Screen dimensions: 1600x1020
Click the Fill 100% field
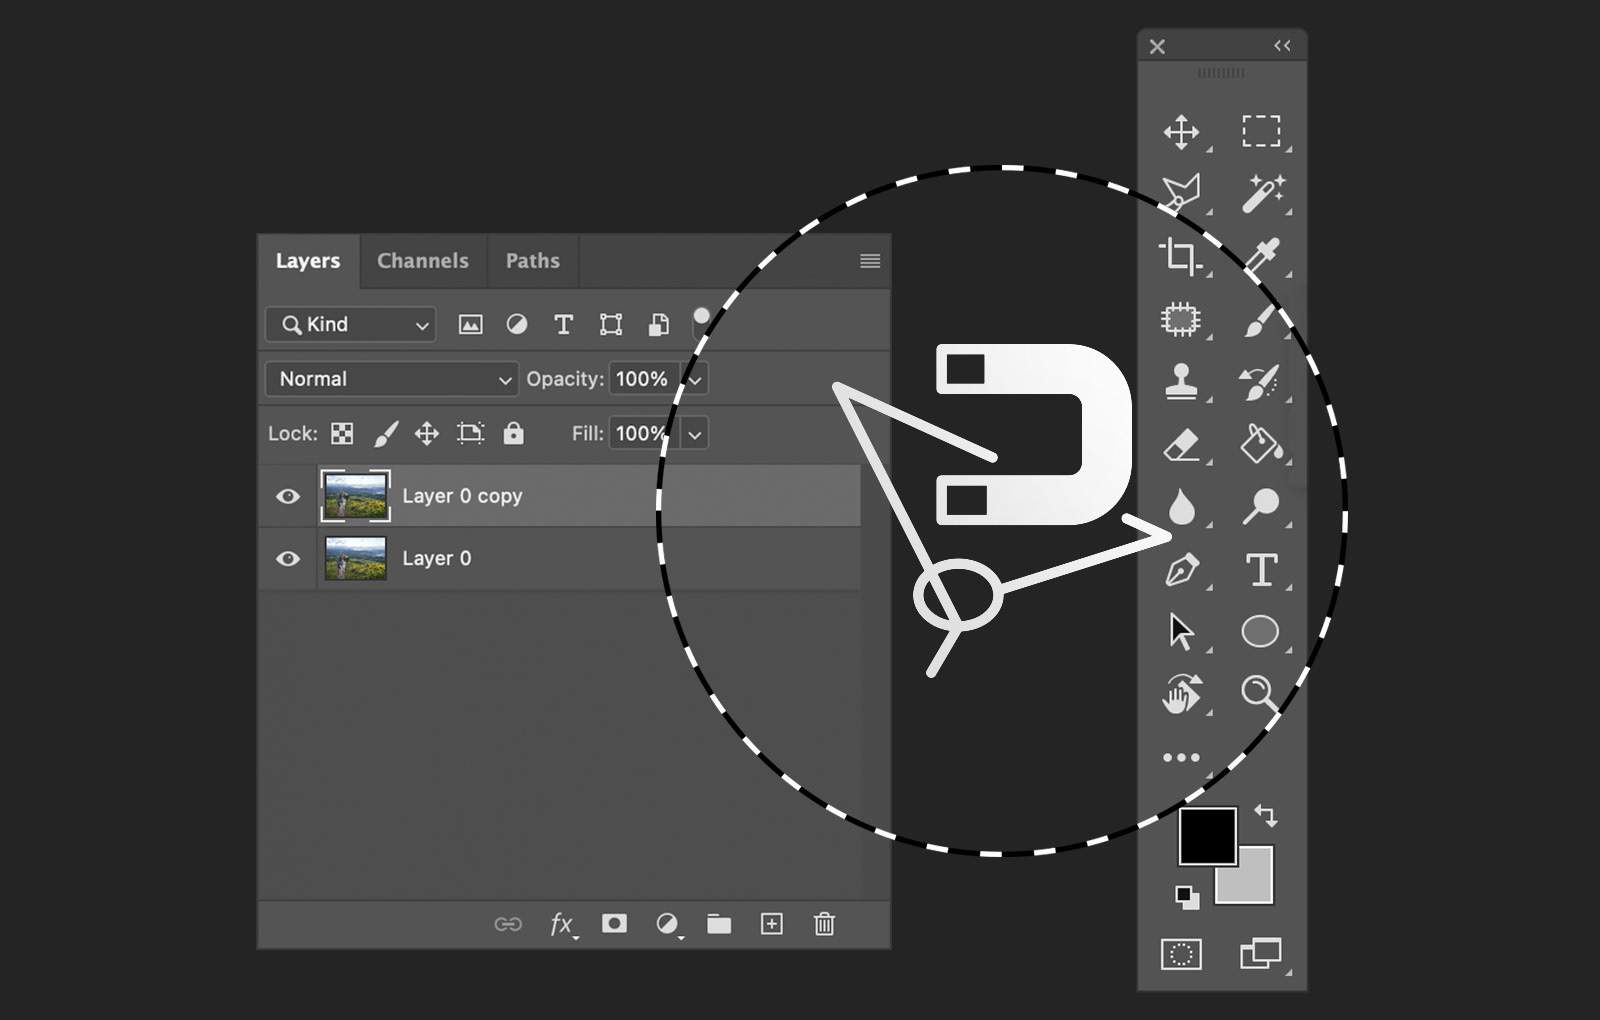(x=642, y=434)
